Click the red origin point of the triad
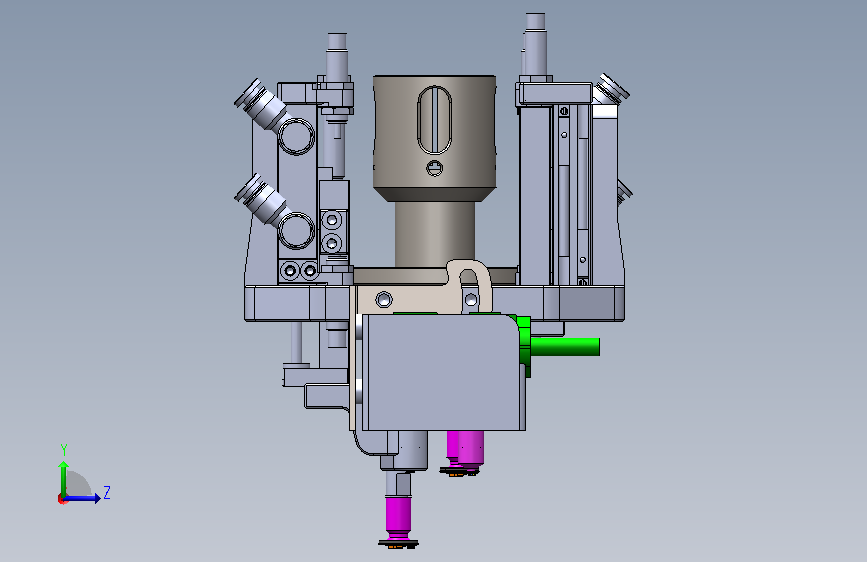 point(62,499)
